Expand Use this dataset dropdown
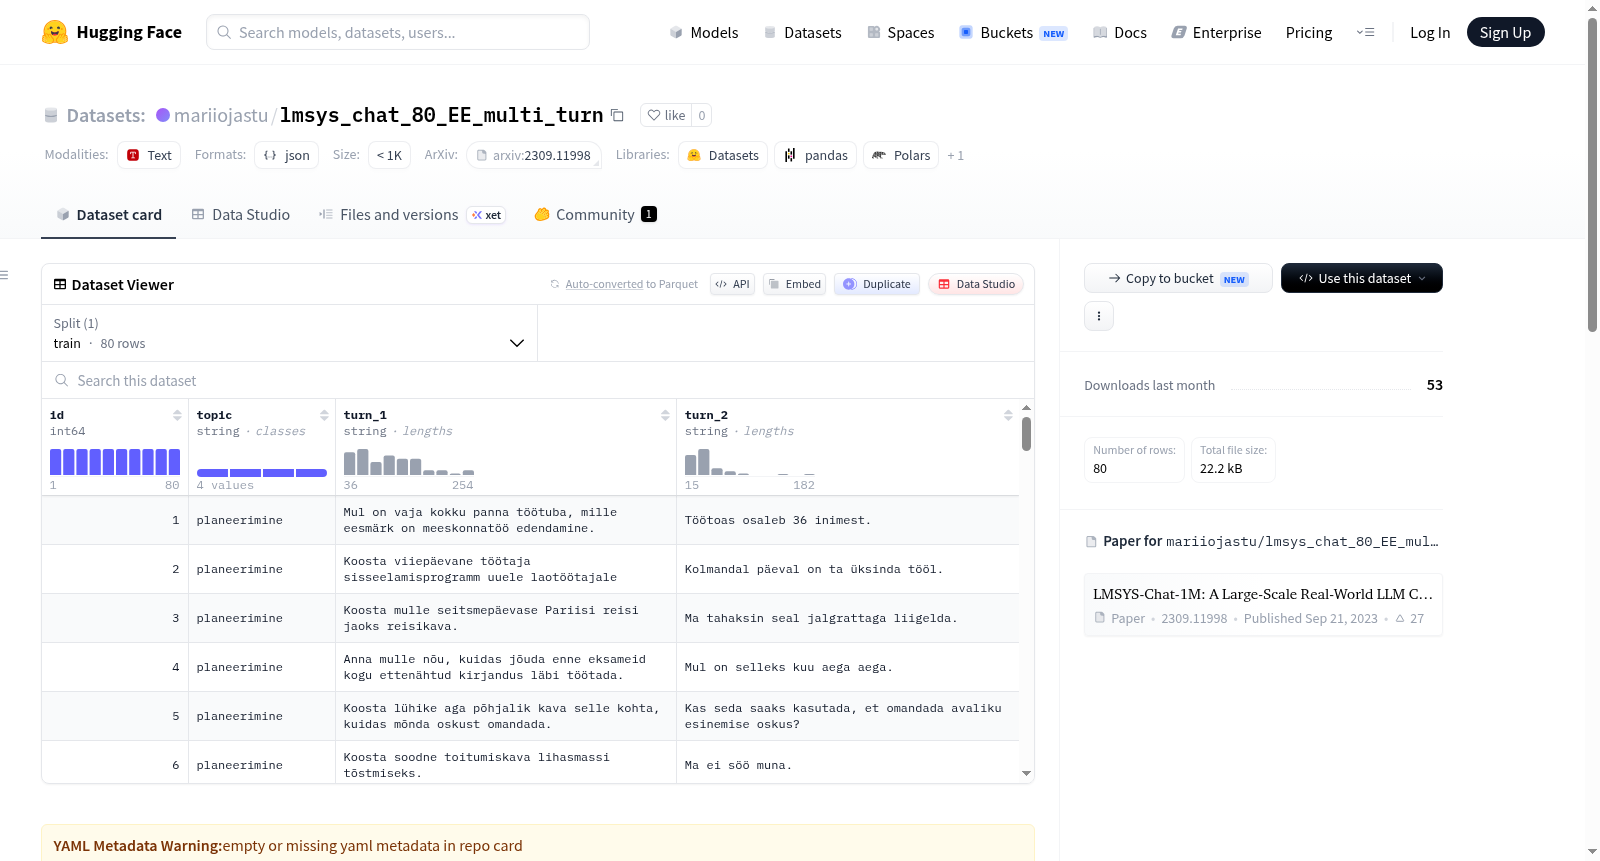1600x861 pixels. (1361, 278)
